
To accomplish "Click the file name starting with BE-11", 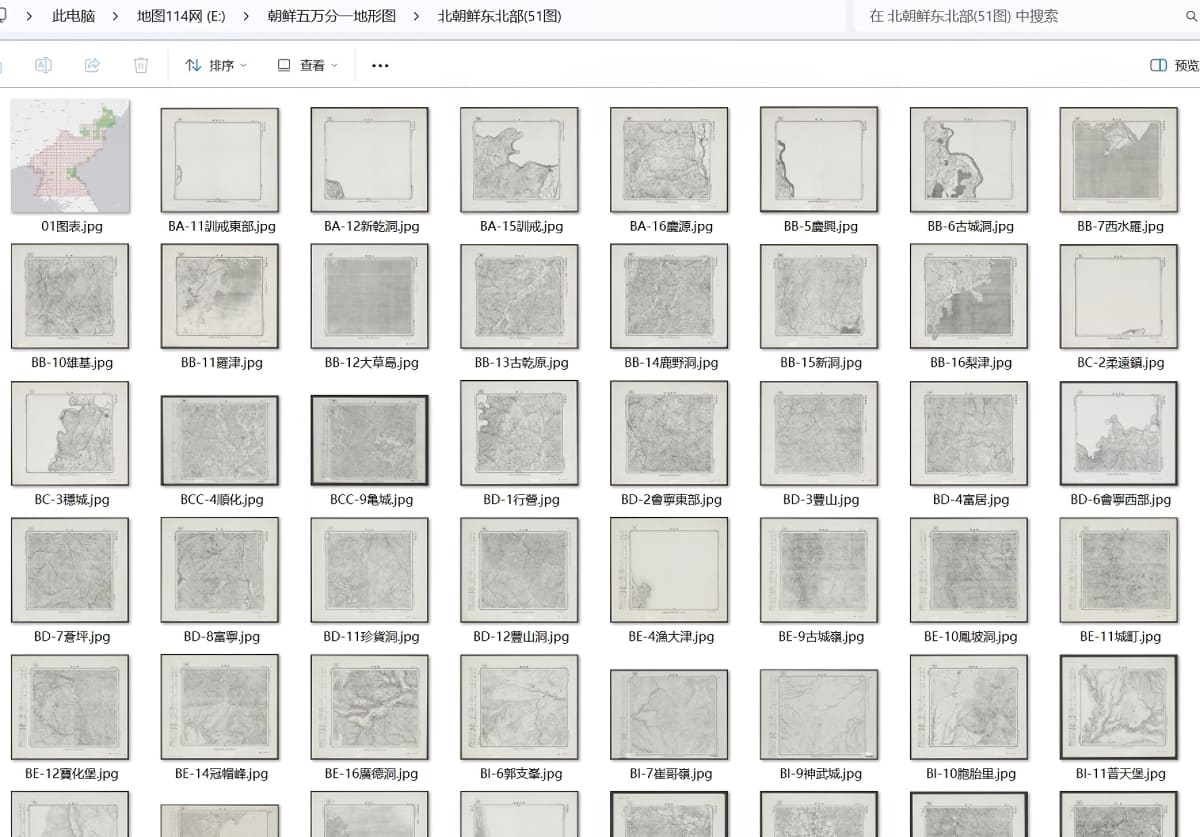I will [x=1120, y=637].
